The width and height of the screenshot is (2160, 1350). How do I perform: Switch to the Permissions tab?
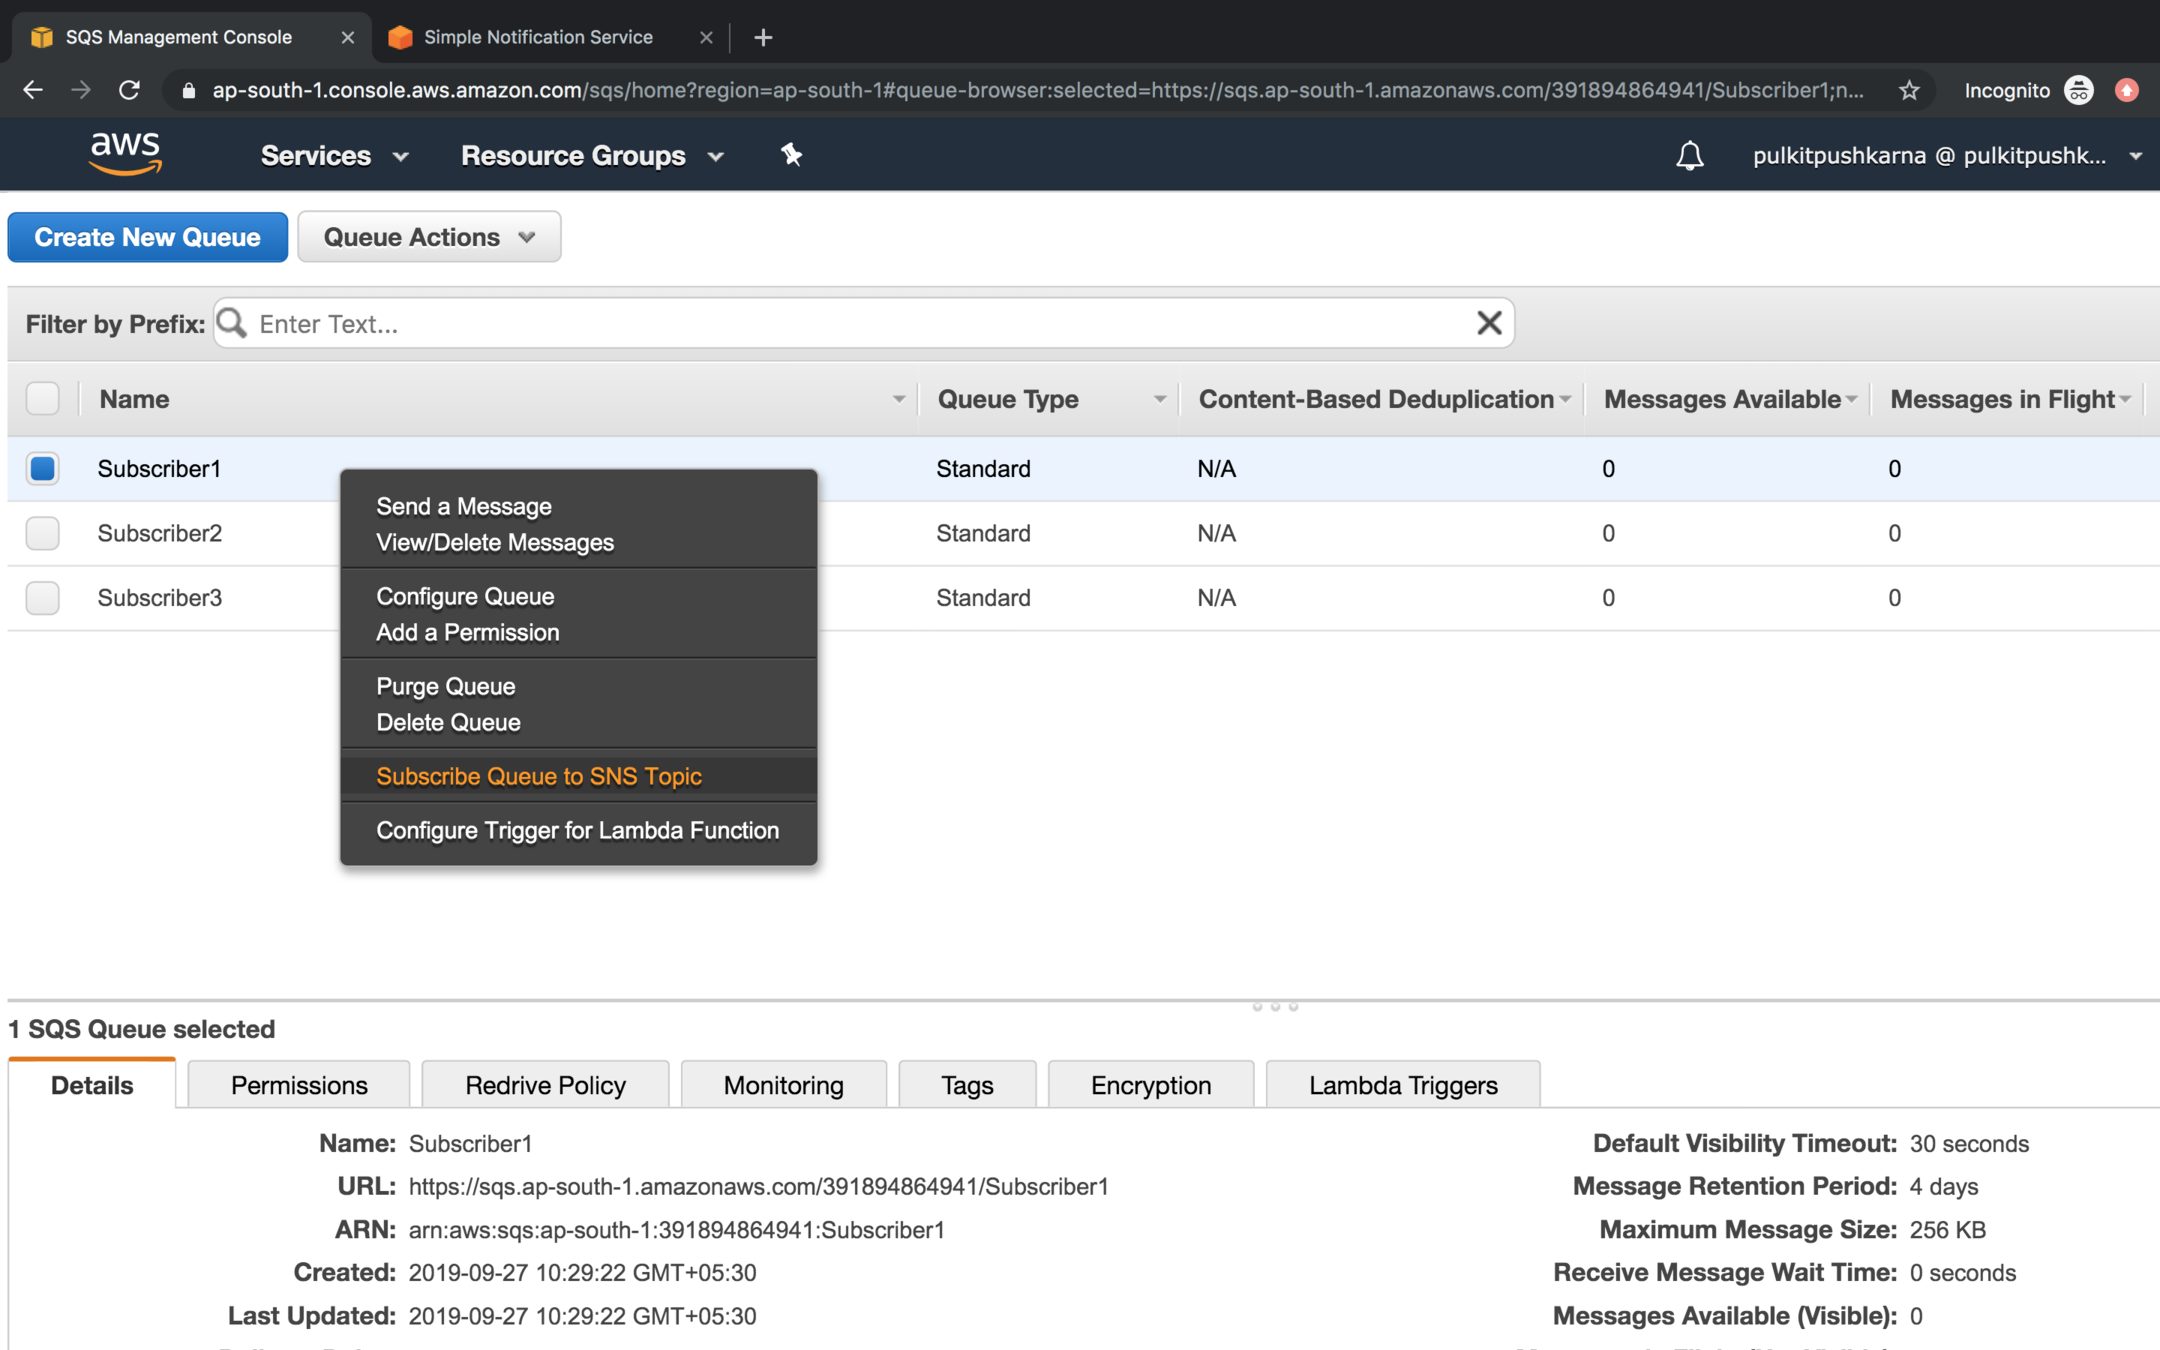click(298, 1085)
